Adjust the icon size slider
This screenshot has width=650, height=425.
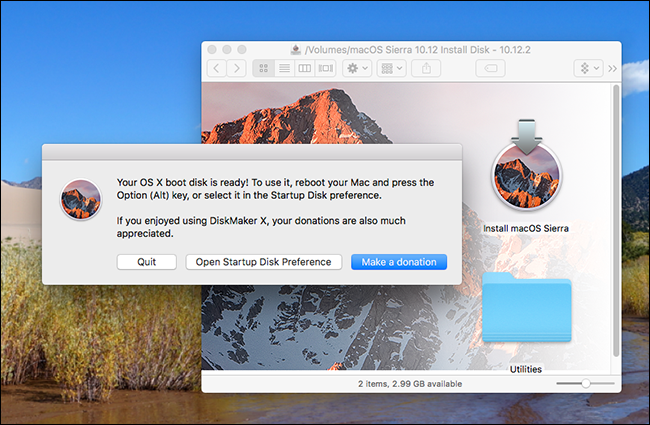point(585,384)
